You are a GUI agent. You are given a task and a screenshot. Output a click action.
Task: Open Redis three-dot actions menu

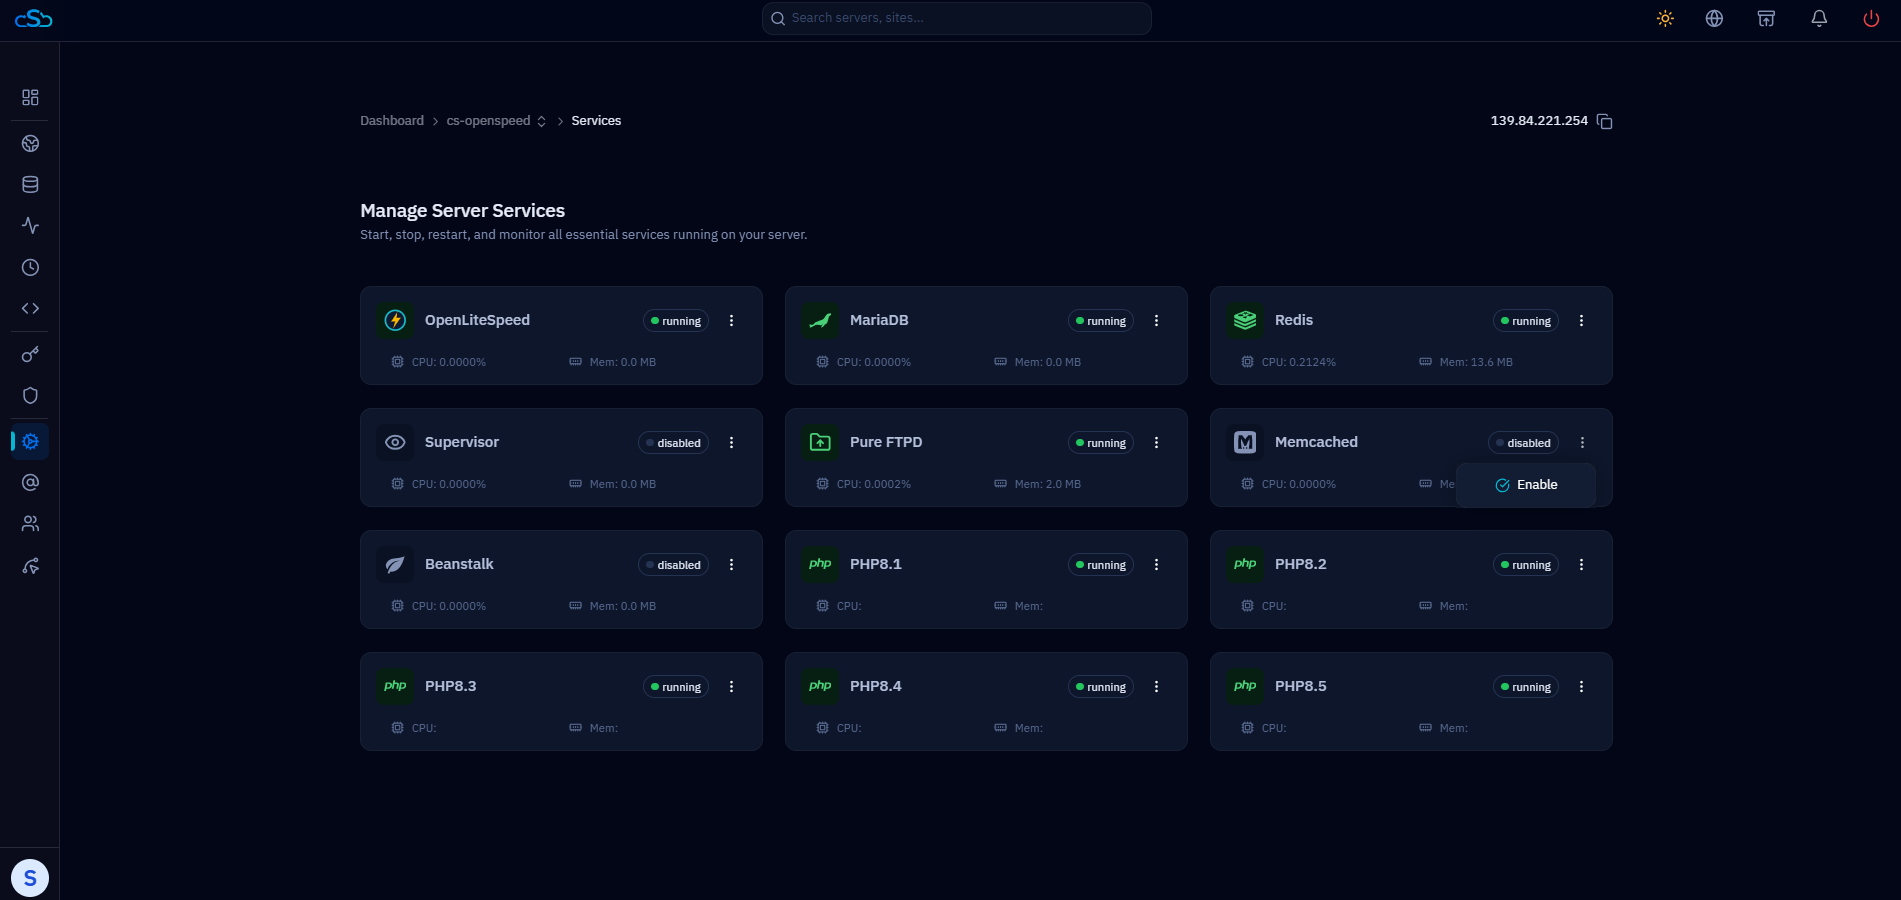[1581, 320]
